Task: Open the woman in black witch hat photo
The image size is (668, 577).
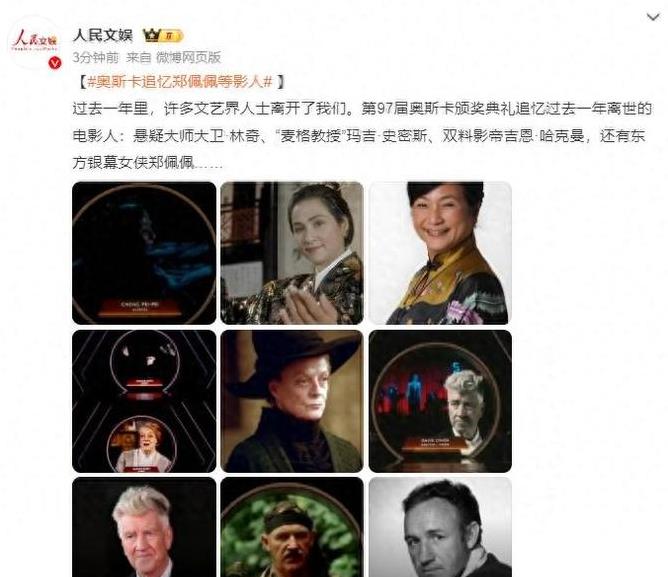Action: pos(292,401)
